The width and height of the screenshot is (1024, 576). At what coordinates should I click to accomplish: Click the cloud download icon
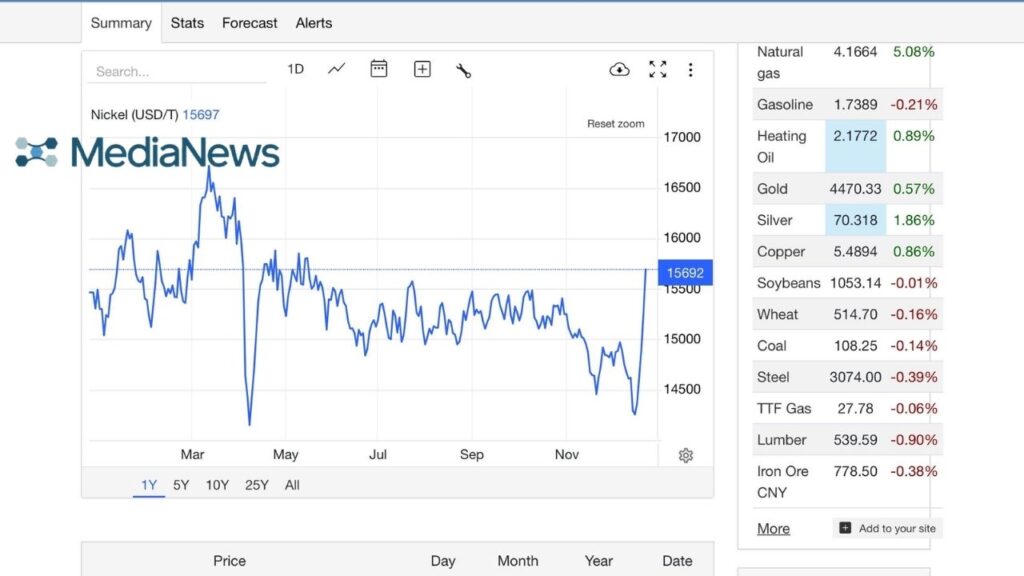[619, 69]
